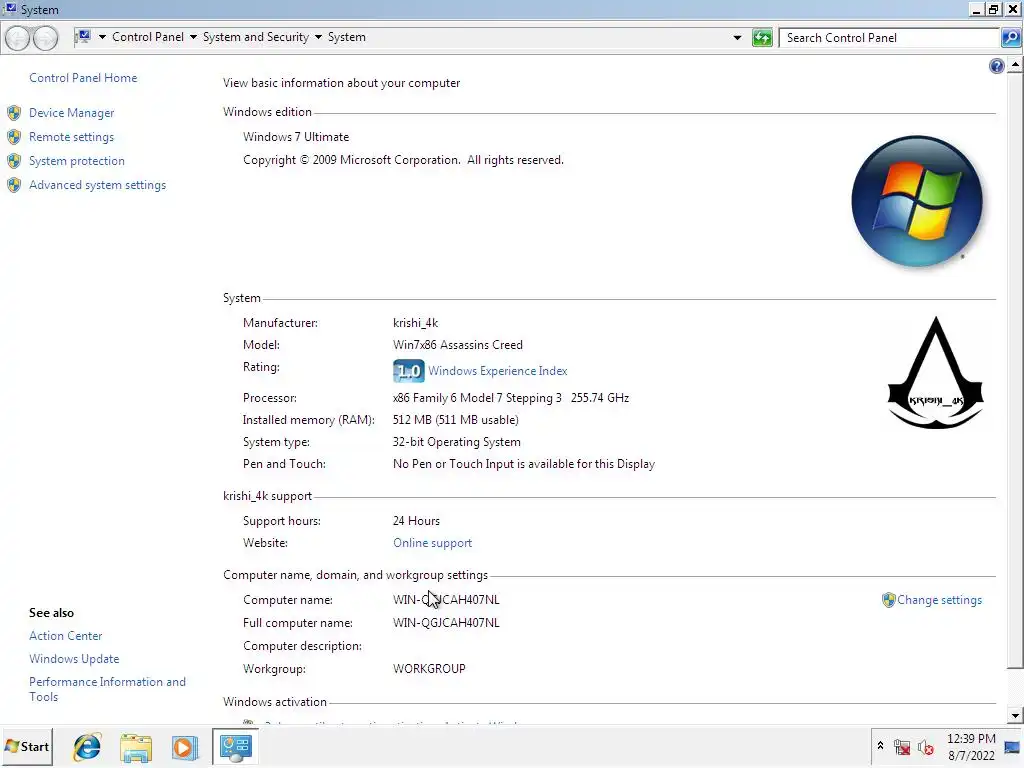Click the Windows 7 logo orb
The width and height of the screenshot is (1024, 768).
point(917,201)
